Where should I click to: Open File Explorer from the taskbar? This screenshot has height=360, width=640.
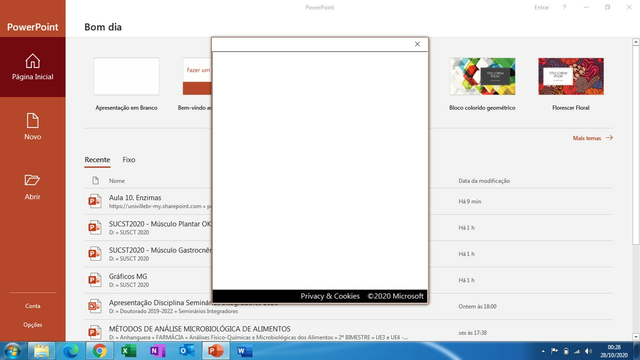pyautogui.click(x=41, y=351)
